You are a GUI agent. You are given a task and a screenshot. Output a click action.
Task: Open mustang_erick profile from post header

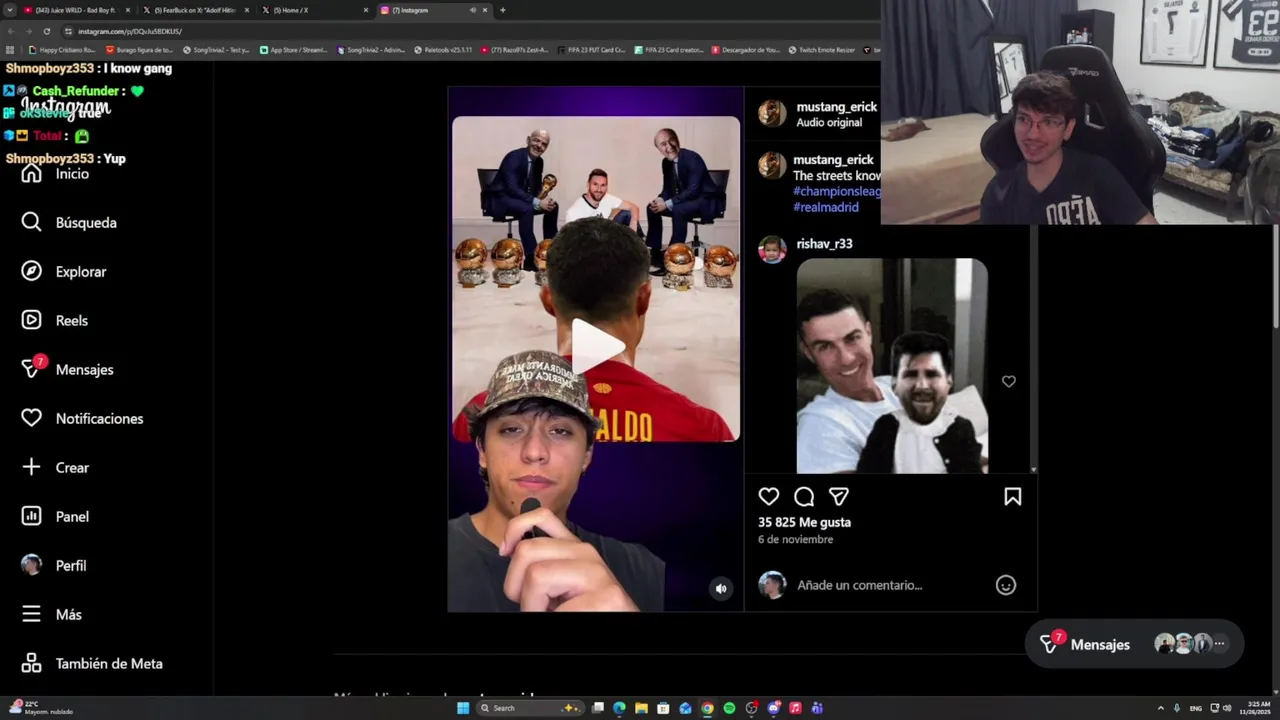pyautogui.click(x=836, y=107)
